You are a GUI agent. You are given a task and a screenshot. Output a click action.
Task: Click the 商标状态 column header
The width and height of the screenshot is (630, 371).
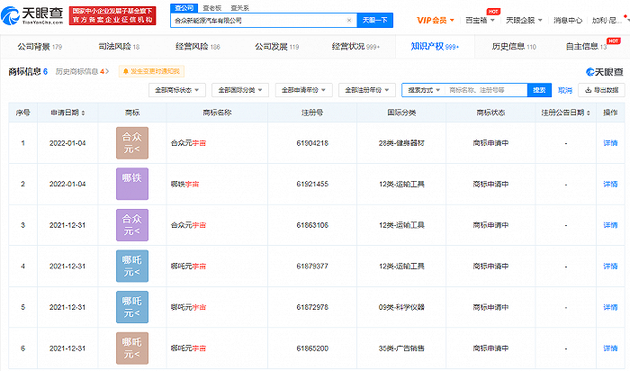pos(491,113)
